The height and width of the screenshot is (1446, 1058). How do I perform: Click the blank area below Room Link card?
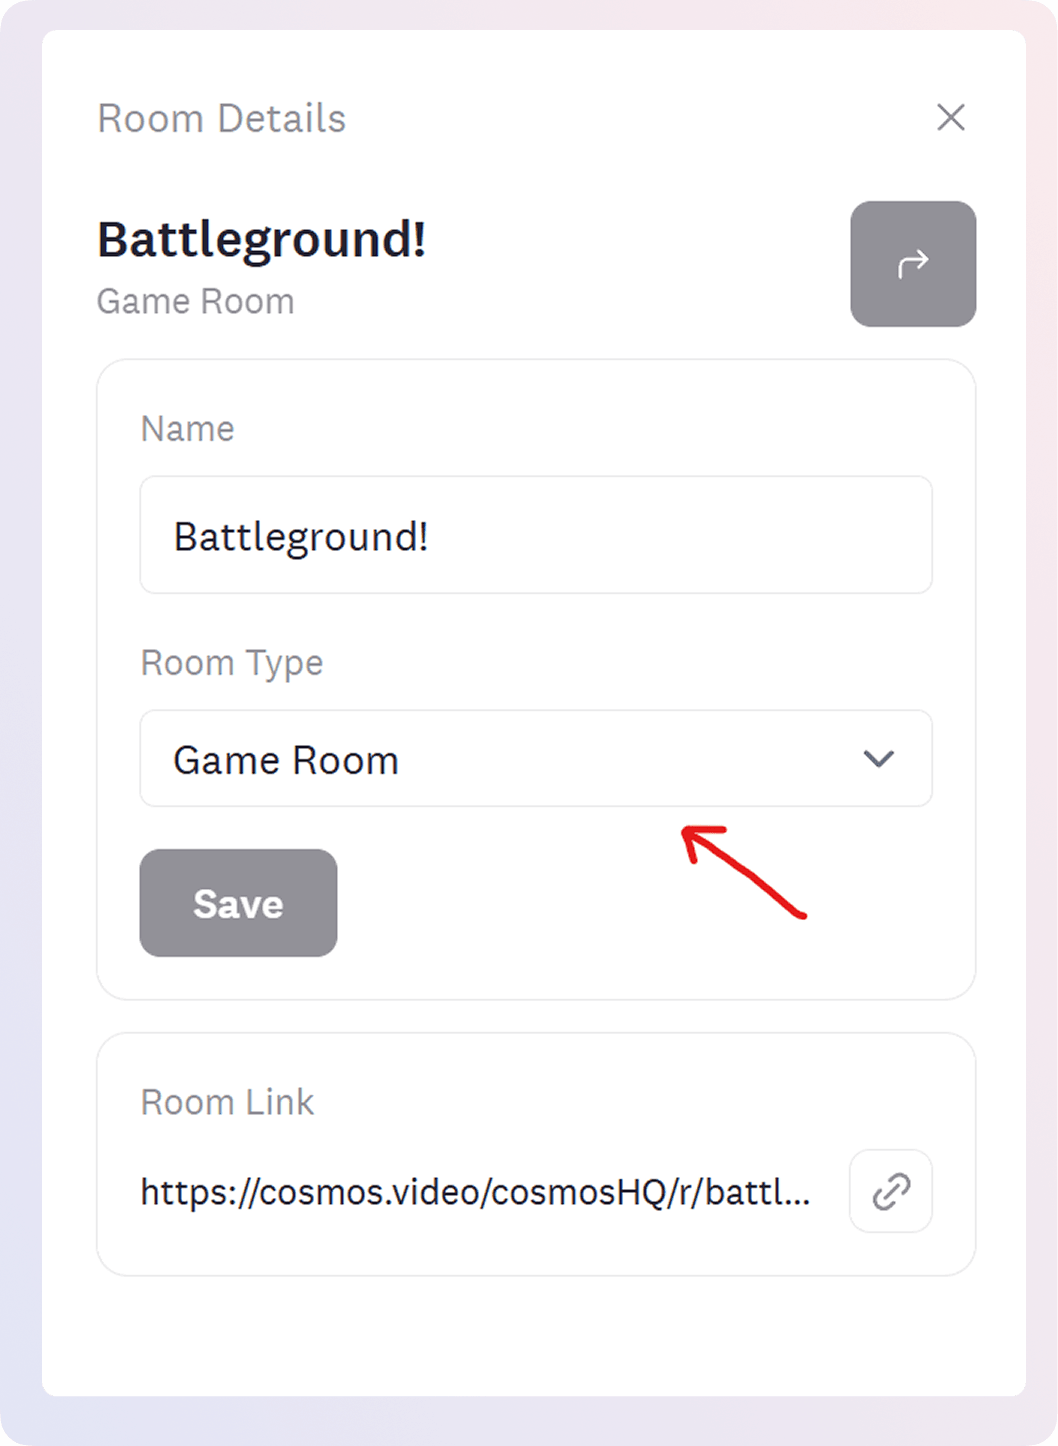coord(535,1335)
